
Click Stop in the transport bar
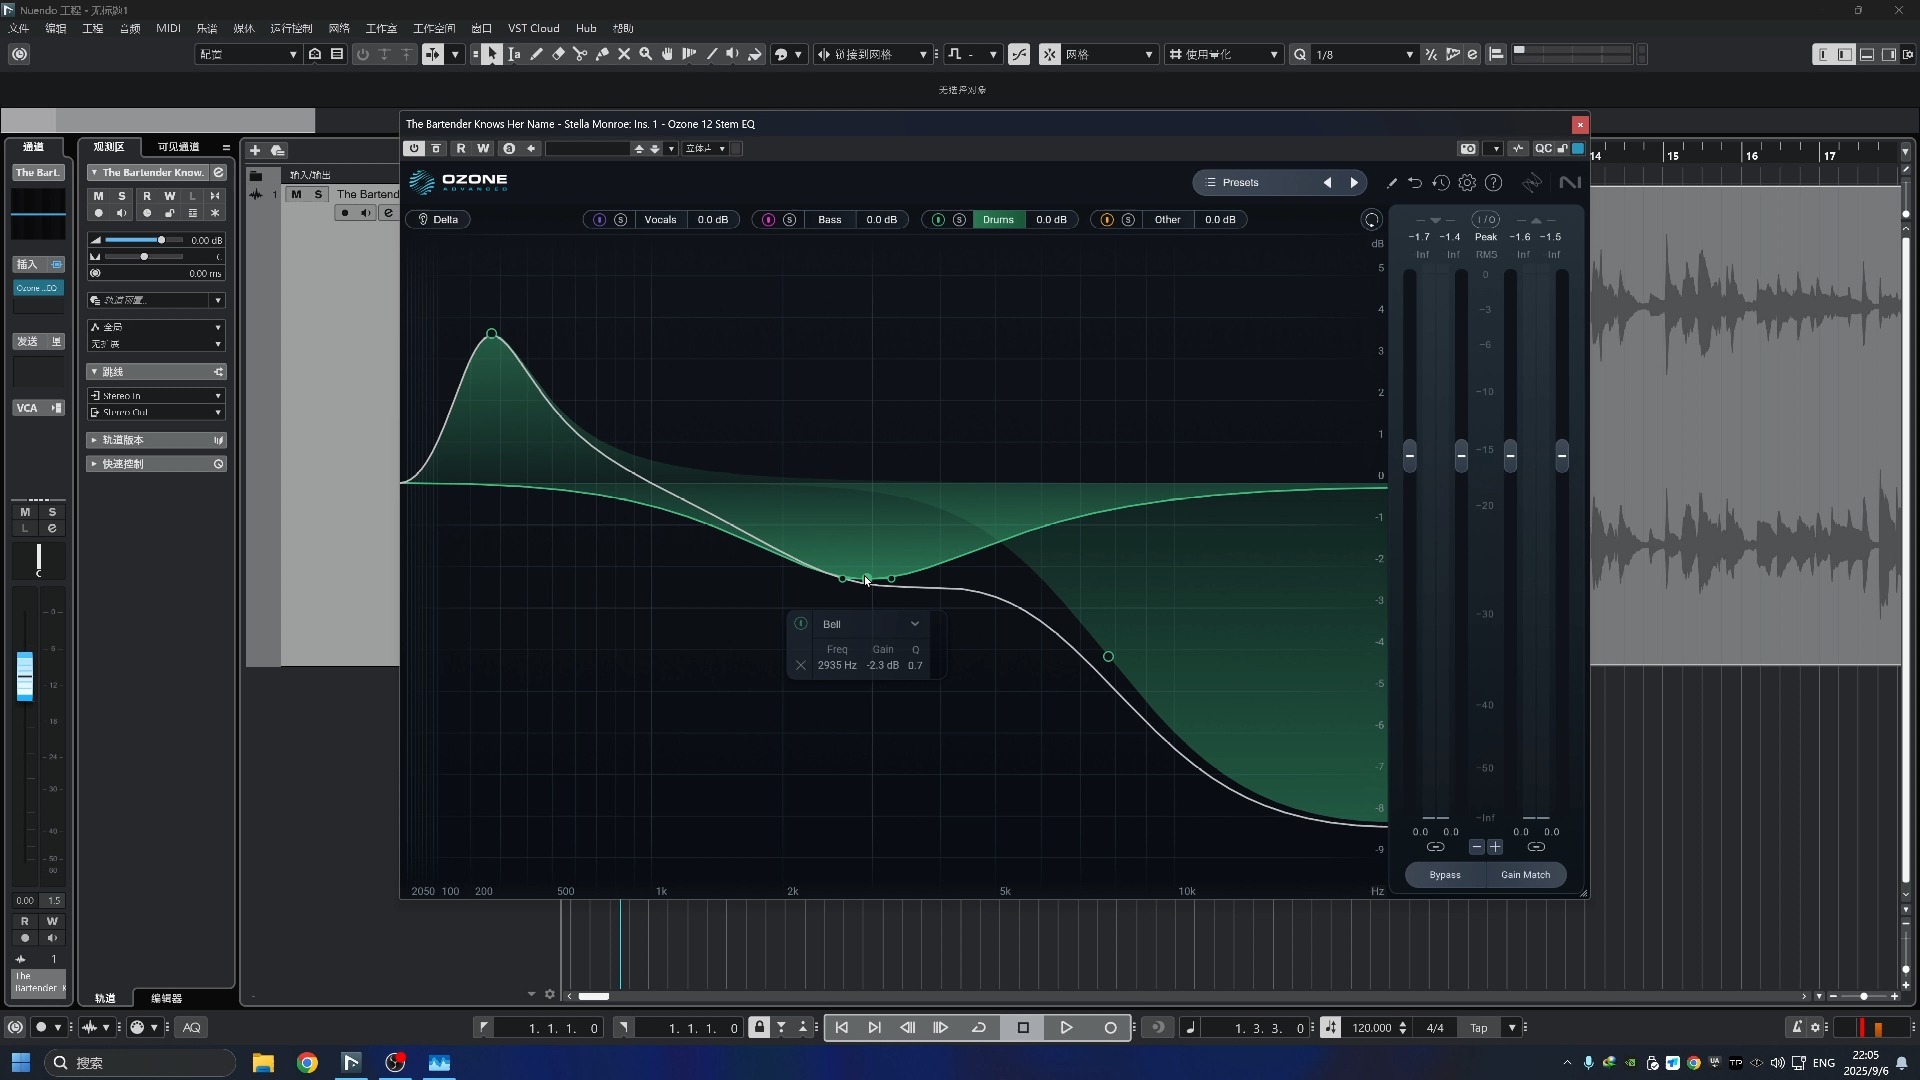click(x=1023, y=1028)
